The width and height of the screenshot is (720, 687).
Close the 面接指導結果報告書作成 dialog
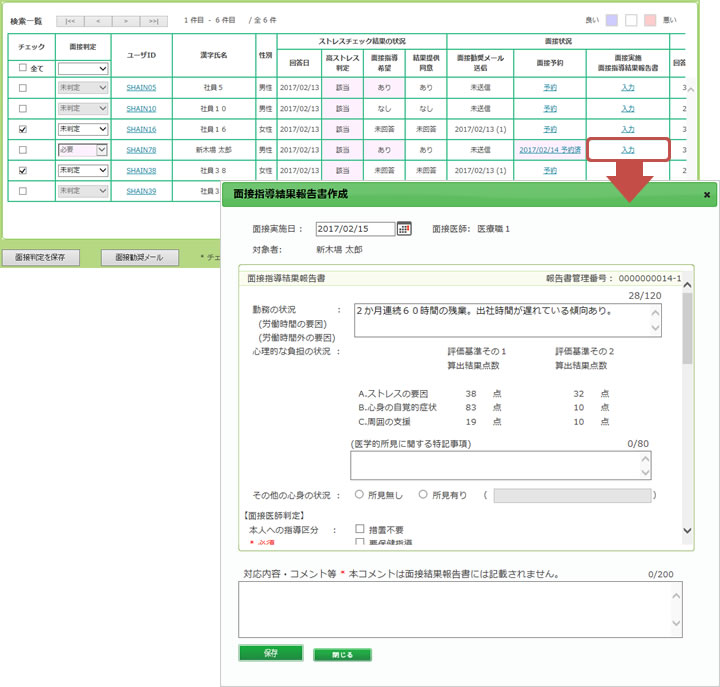(707, 195)
